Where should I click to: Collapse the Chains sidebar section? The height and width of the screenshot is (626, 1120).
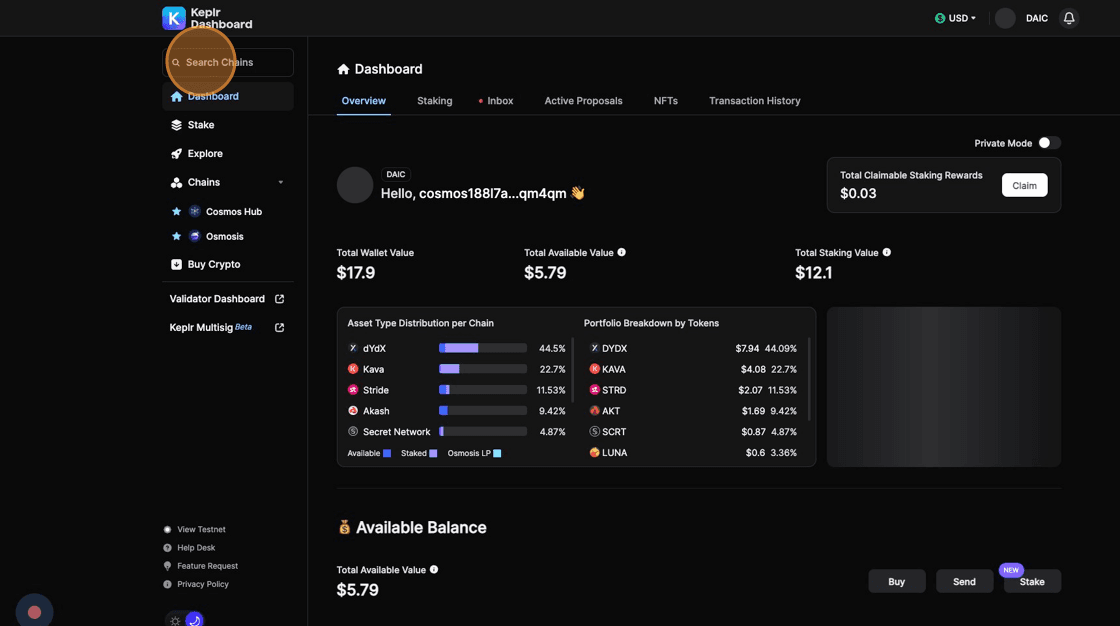pos(280,183)
